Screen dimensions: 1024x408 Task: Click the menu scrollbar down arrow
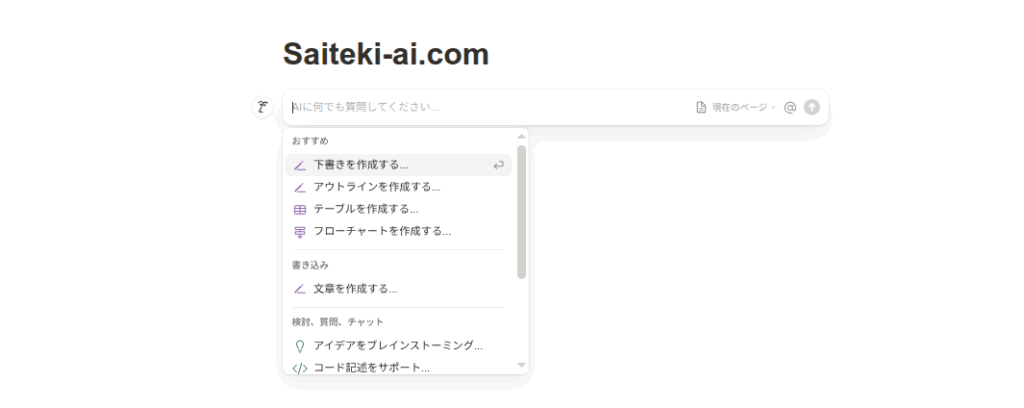(521, 366)
